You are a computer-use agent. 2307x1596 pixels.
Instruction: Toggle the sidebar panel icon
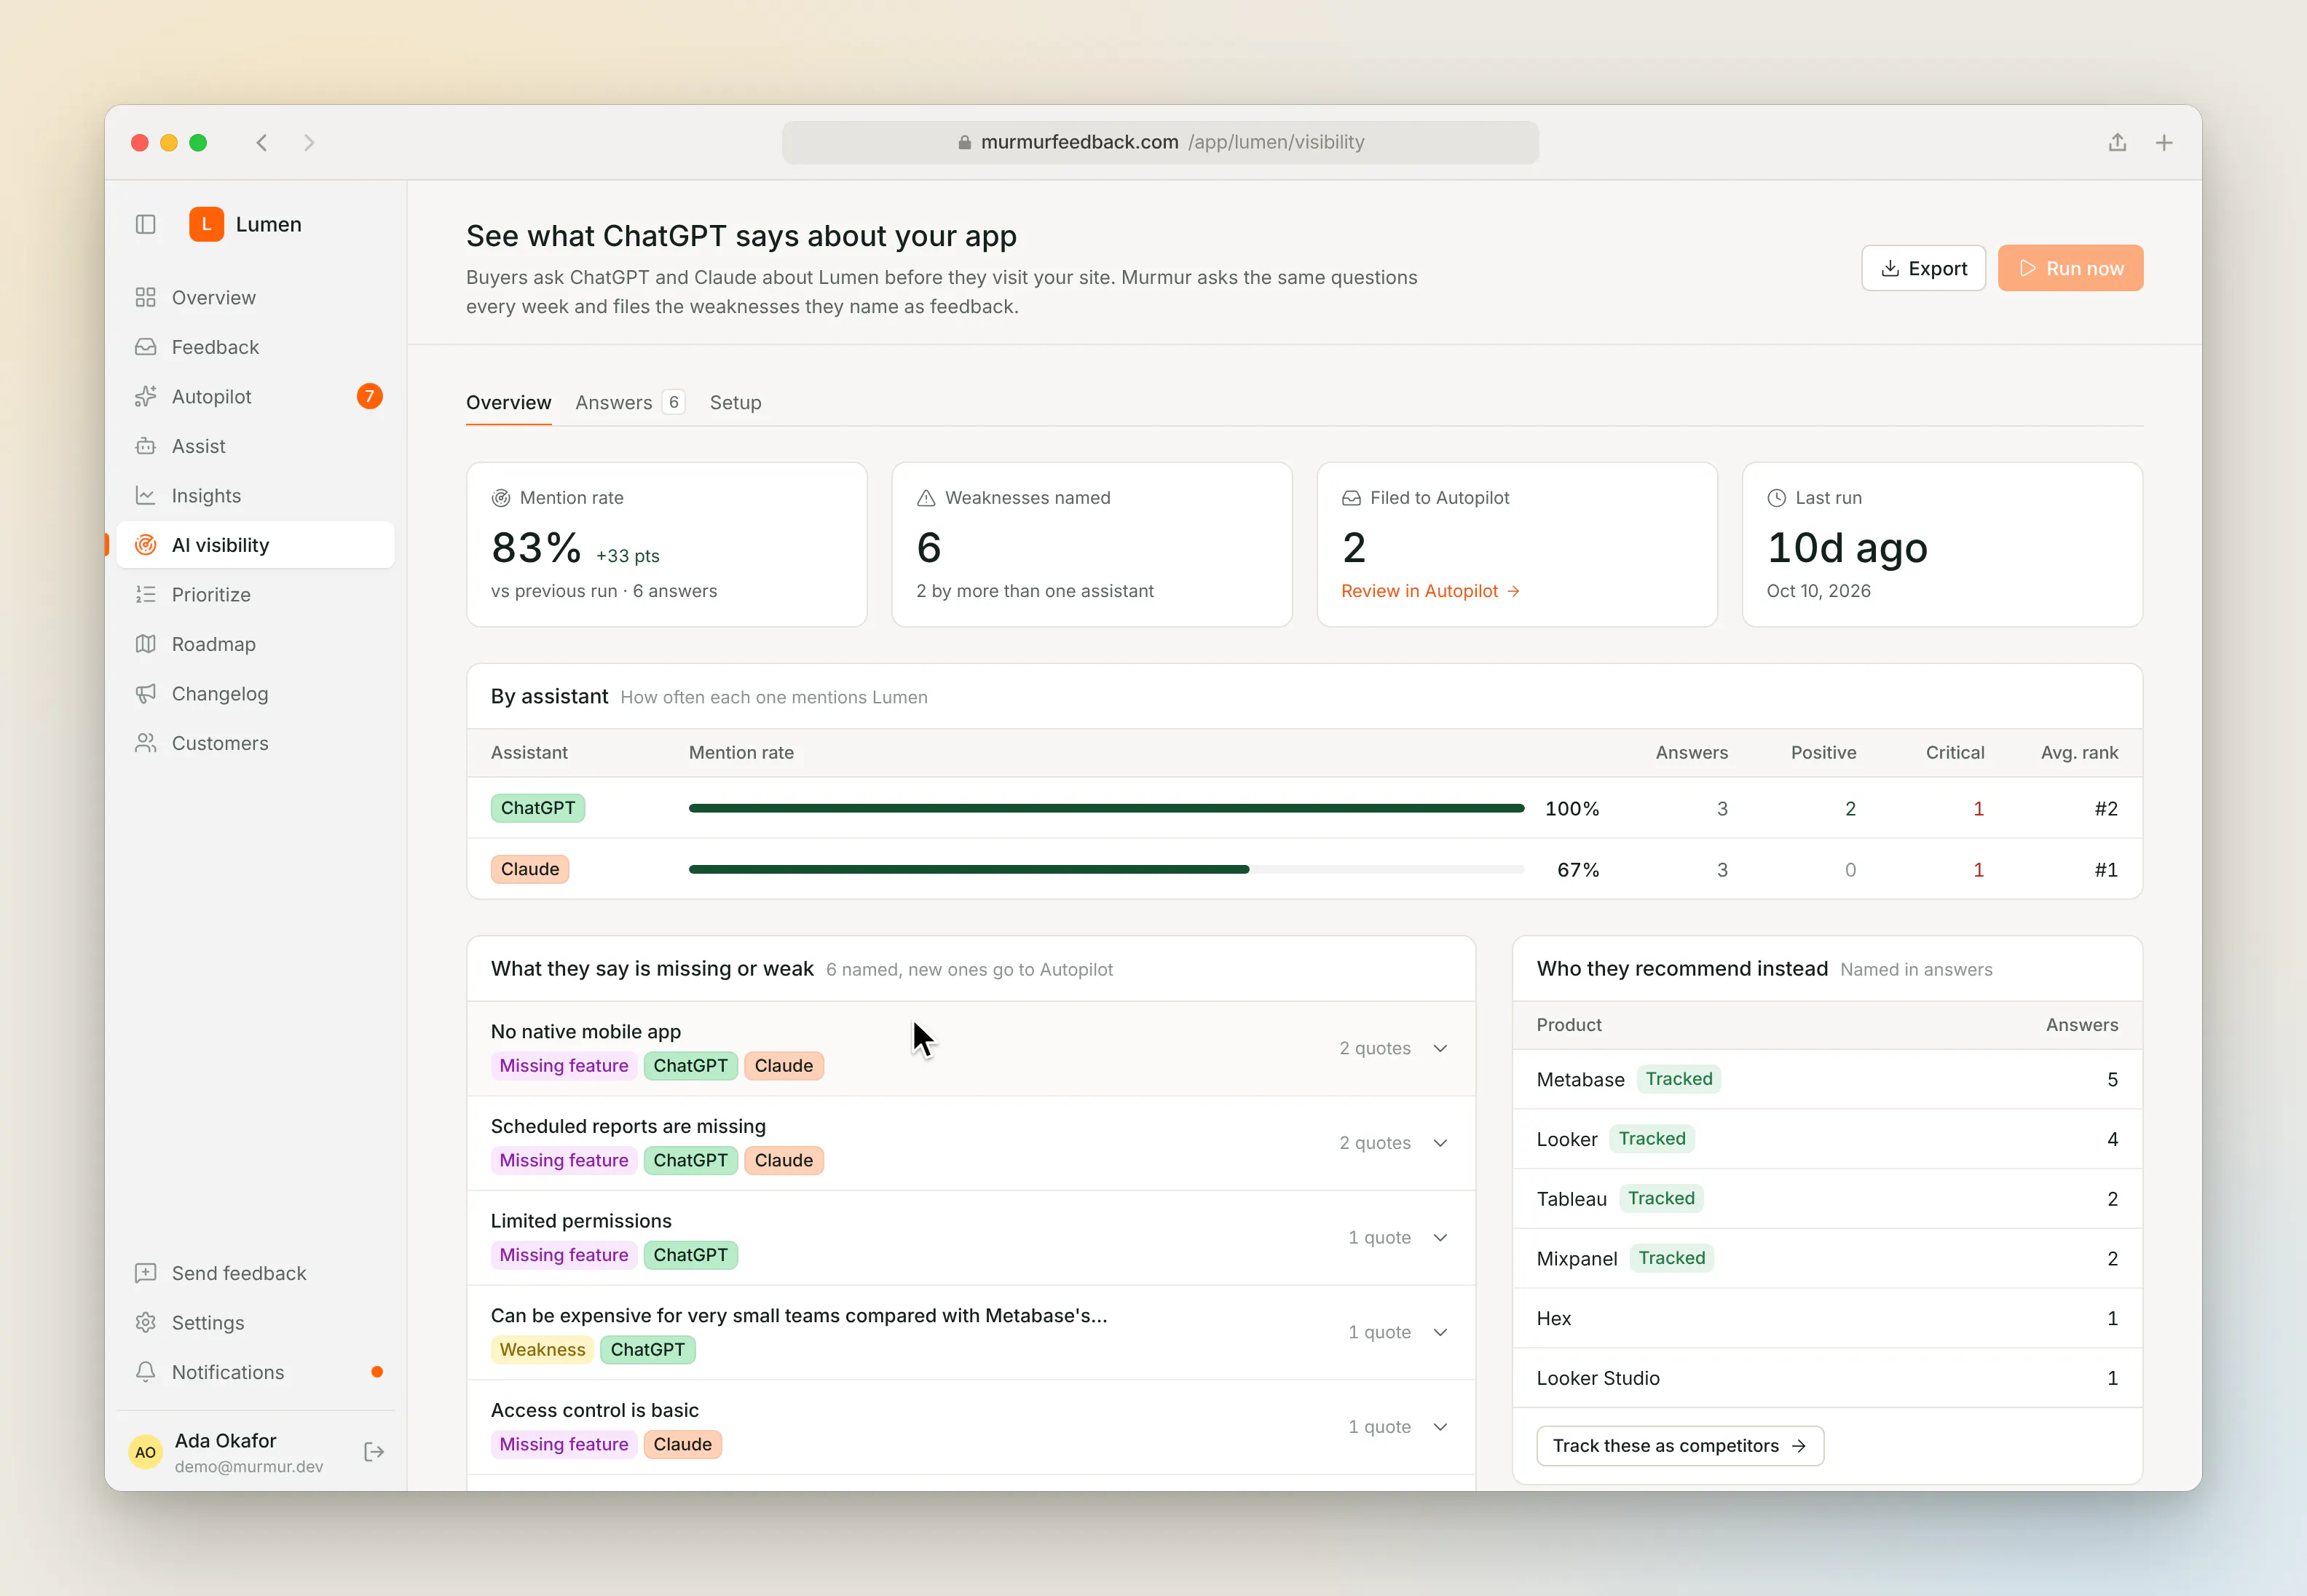[x=146, y=224]
